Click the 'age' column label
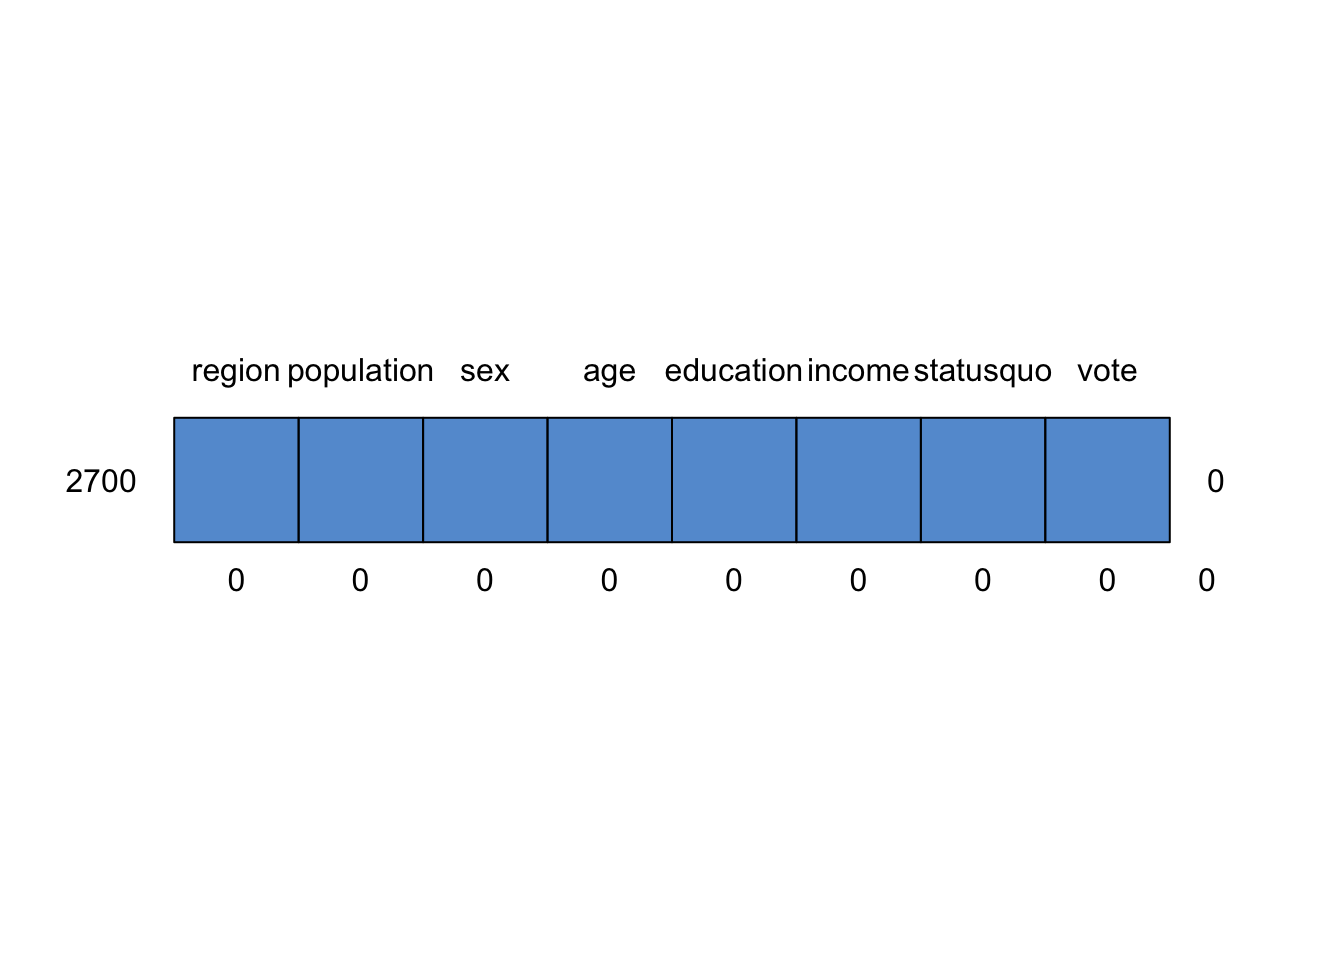 click(x=609, y=371)
